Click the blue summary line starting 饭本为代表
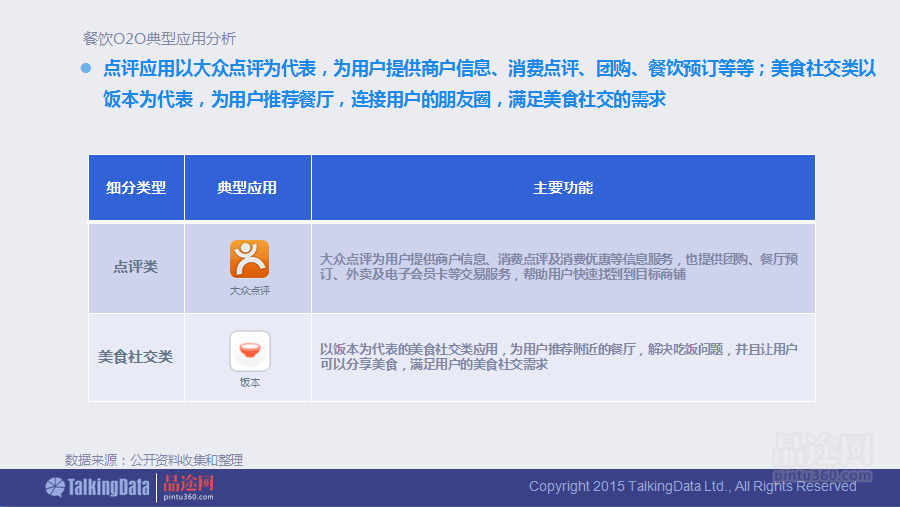The image size is (900, 507). pos(384,99)
